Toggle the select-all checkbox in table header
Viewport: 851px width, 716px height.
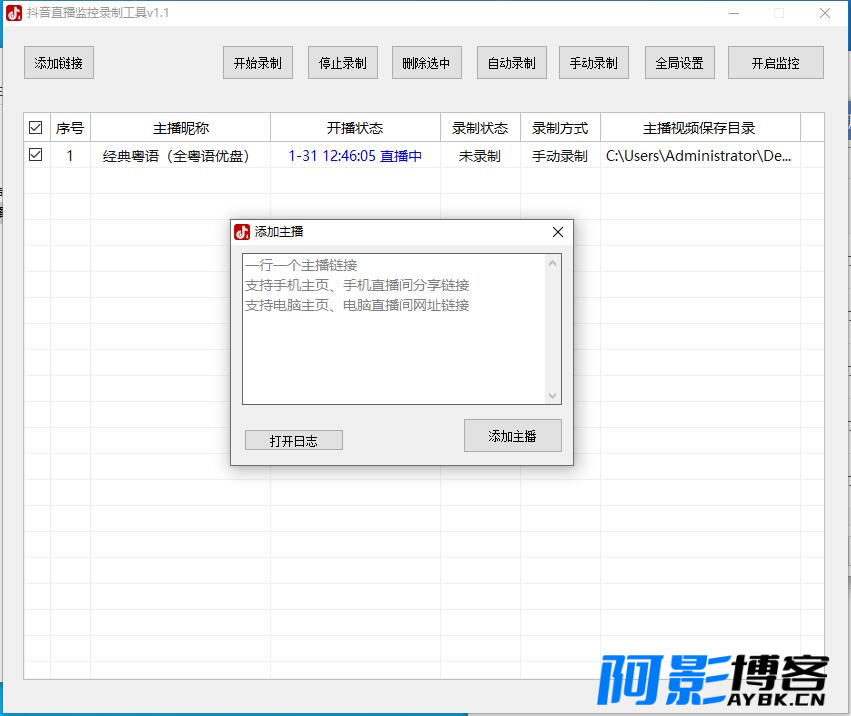tap(36, 128)
